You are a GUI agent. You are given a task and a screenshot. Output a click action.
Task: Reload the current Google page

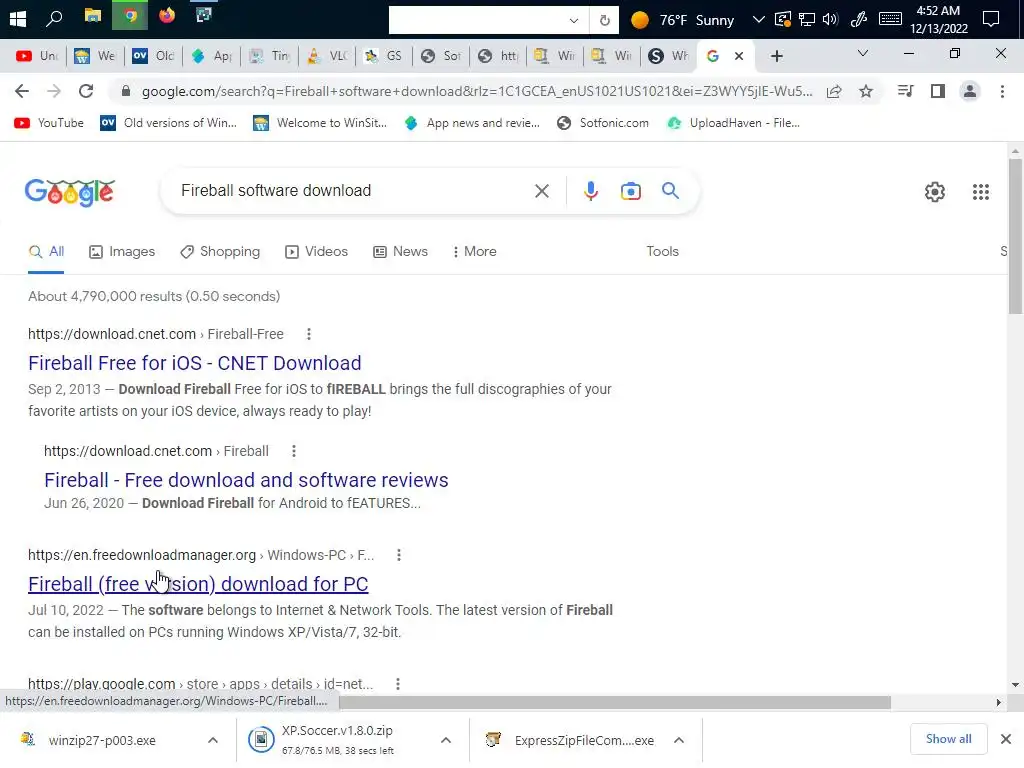pos(86,91)
